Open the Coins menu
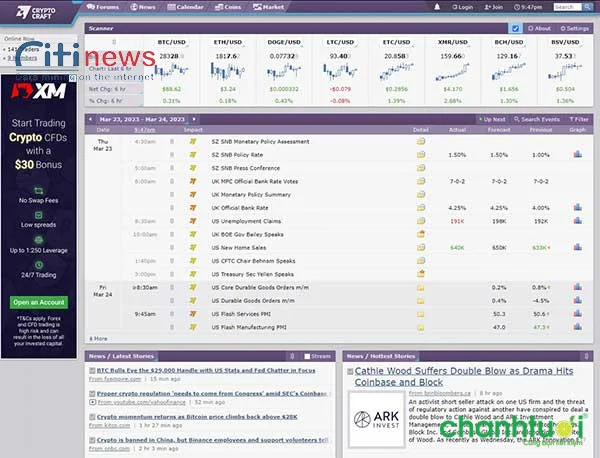The image size is (600, 458). point(228,7)
